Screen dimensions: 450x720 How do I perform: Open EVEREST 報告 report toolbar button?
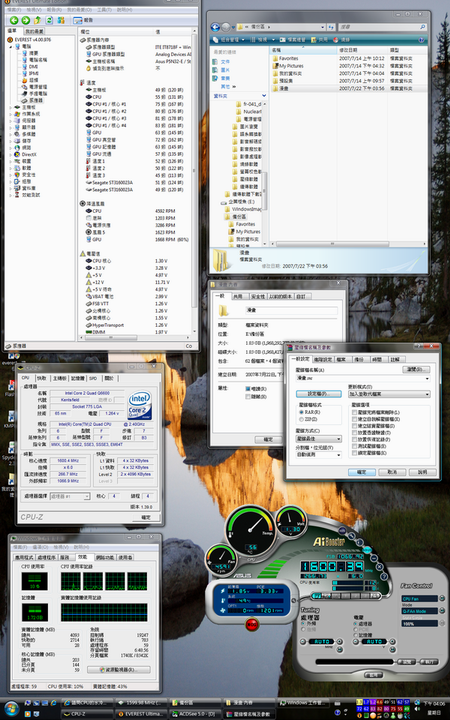pos(83,20)
